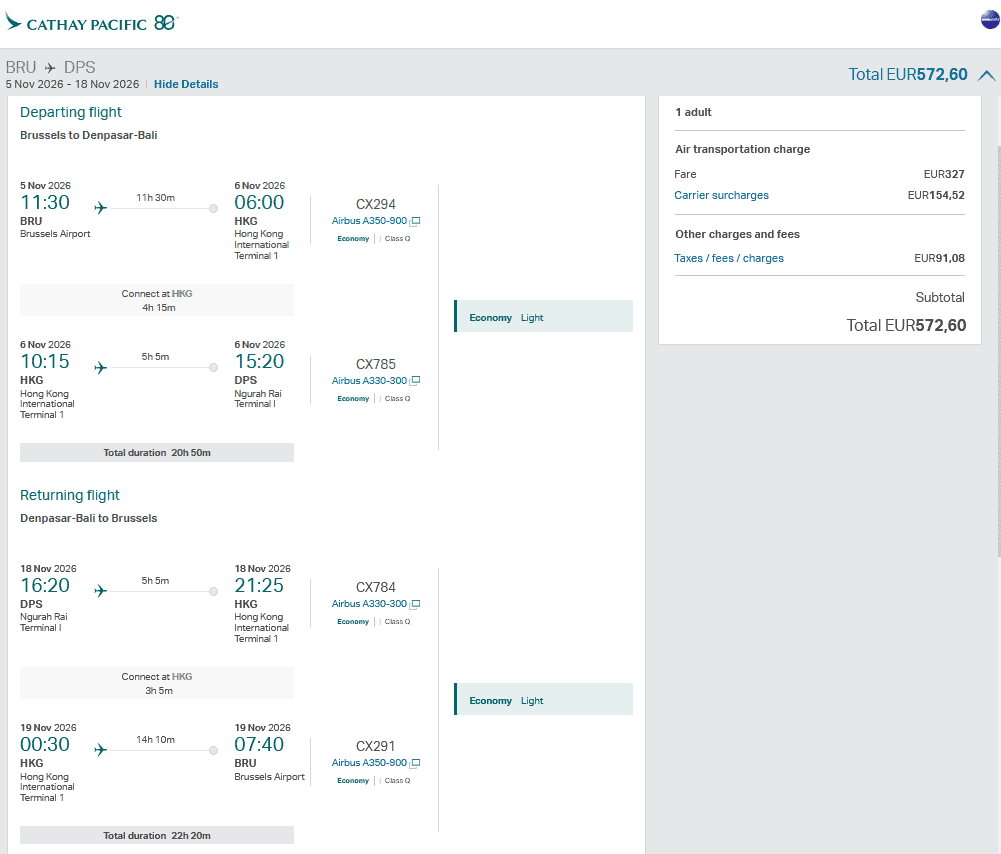View the Airbus A350-900 info for flight CX291

[x=369, y=763]
